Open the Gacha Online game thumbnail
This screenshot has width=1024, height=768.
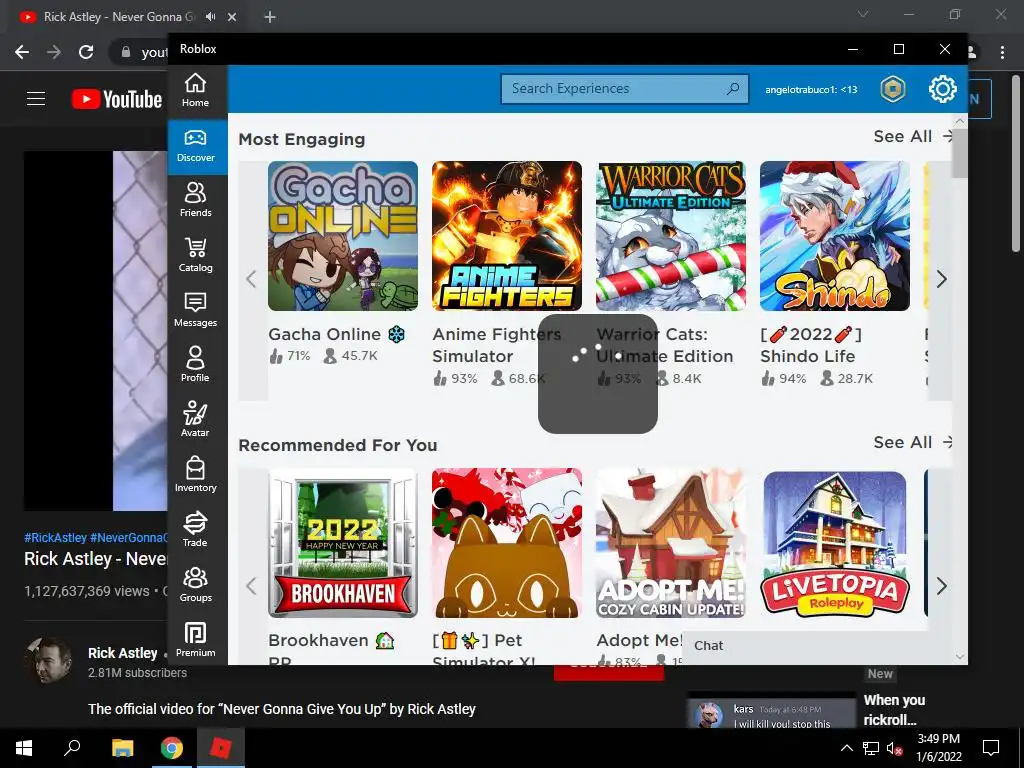[x=343, y=236]
